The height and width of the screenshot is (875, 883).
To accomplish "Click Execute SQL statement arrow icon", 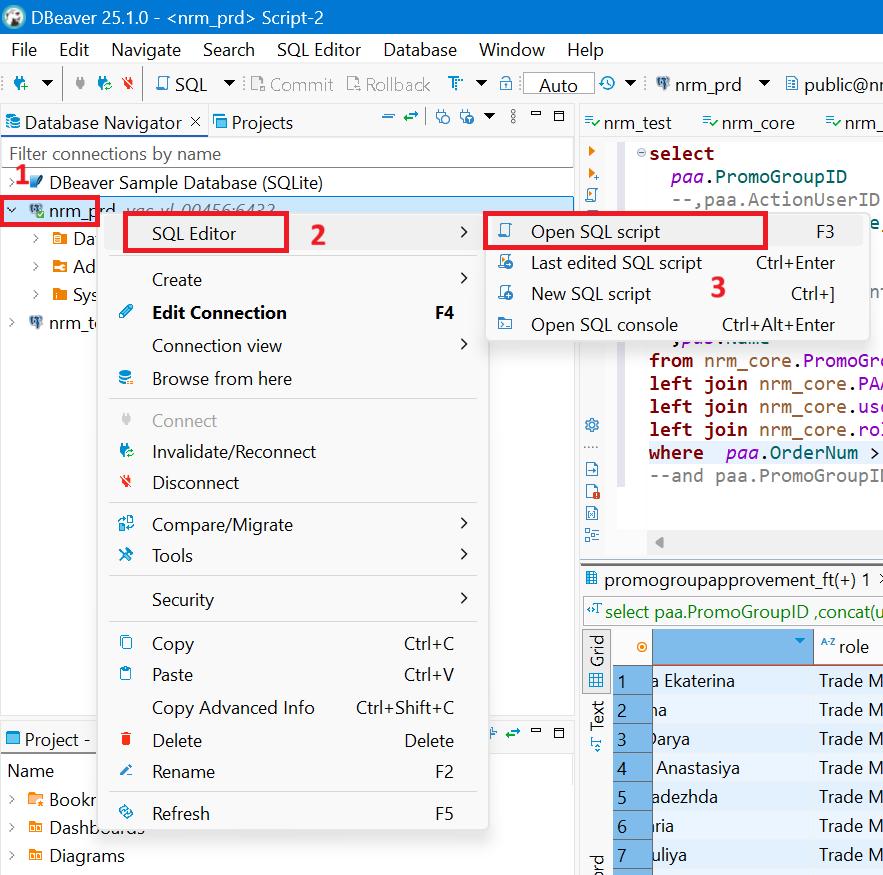I will point(591,151).
